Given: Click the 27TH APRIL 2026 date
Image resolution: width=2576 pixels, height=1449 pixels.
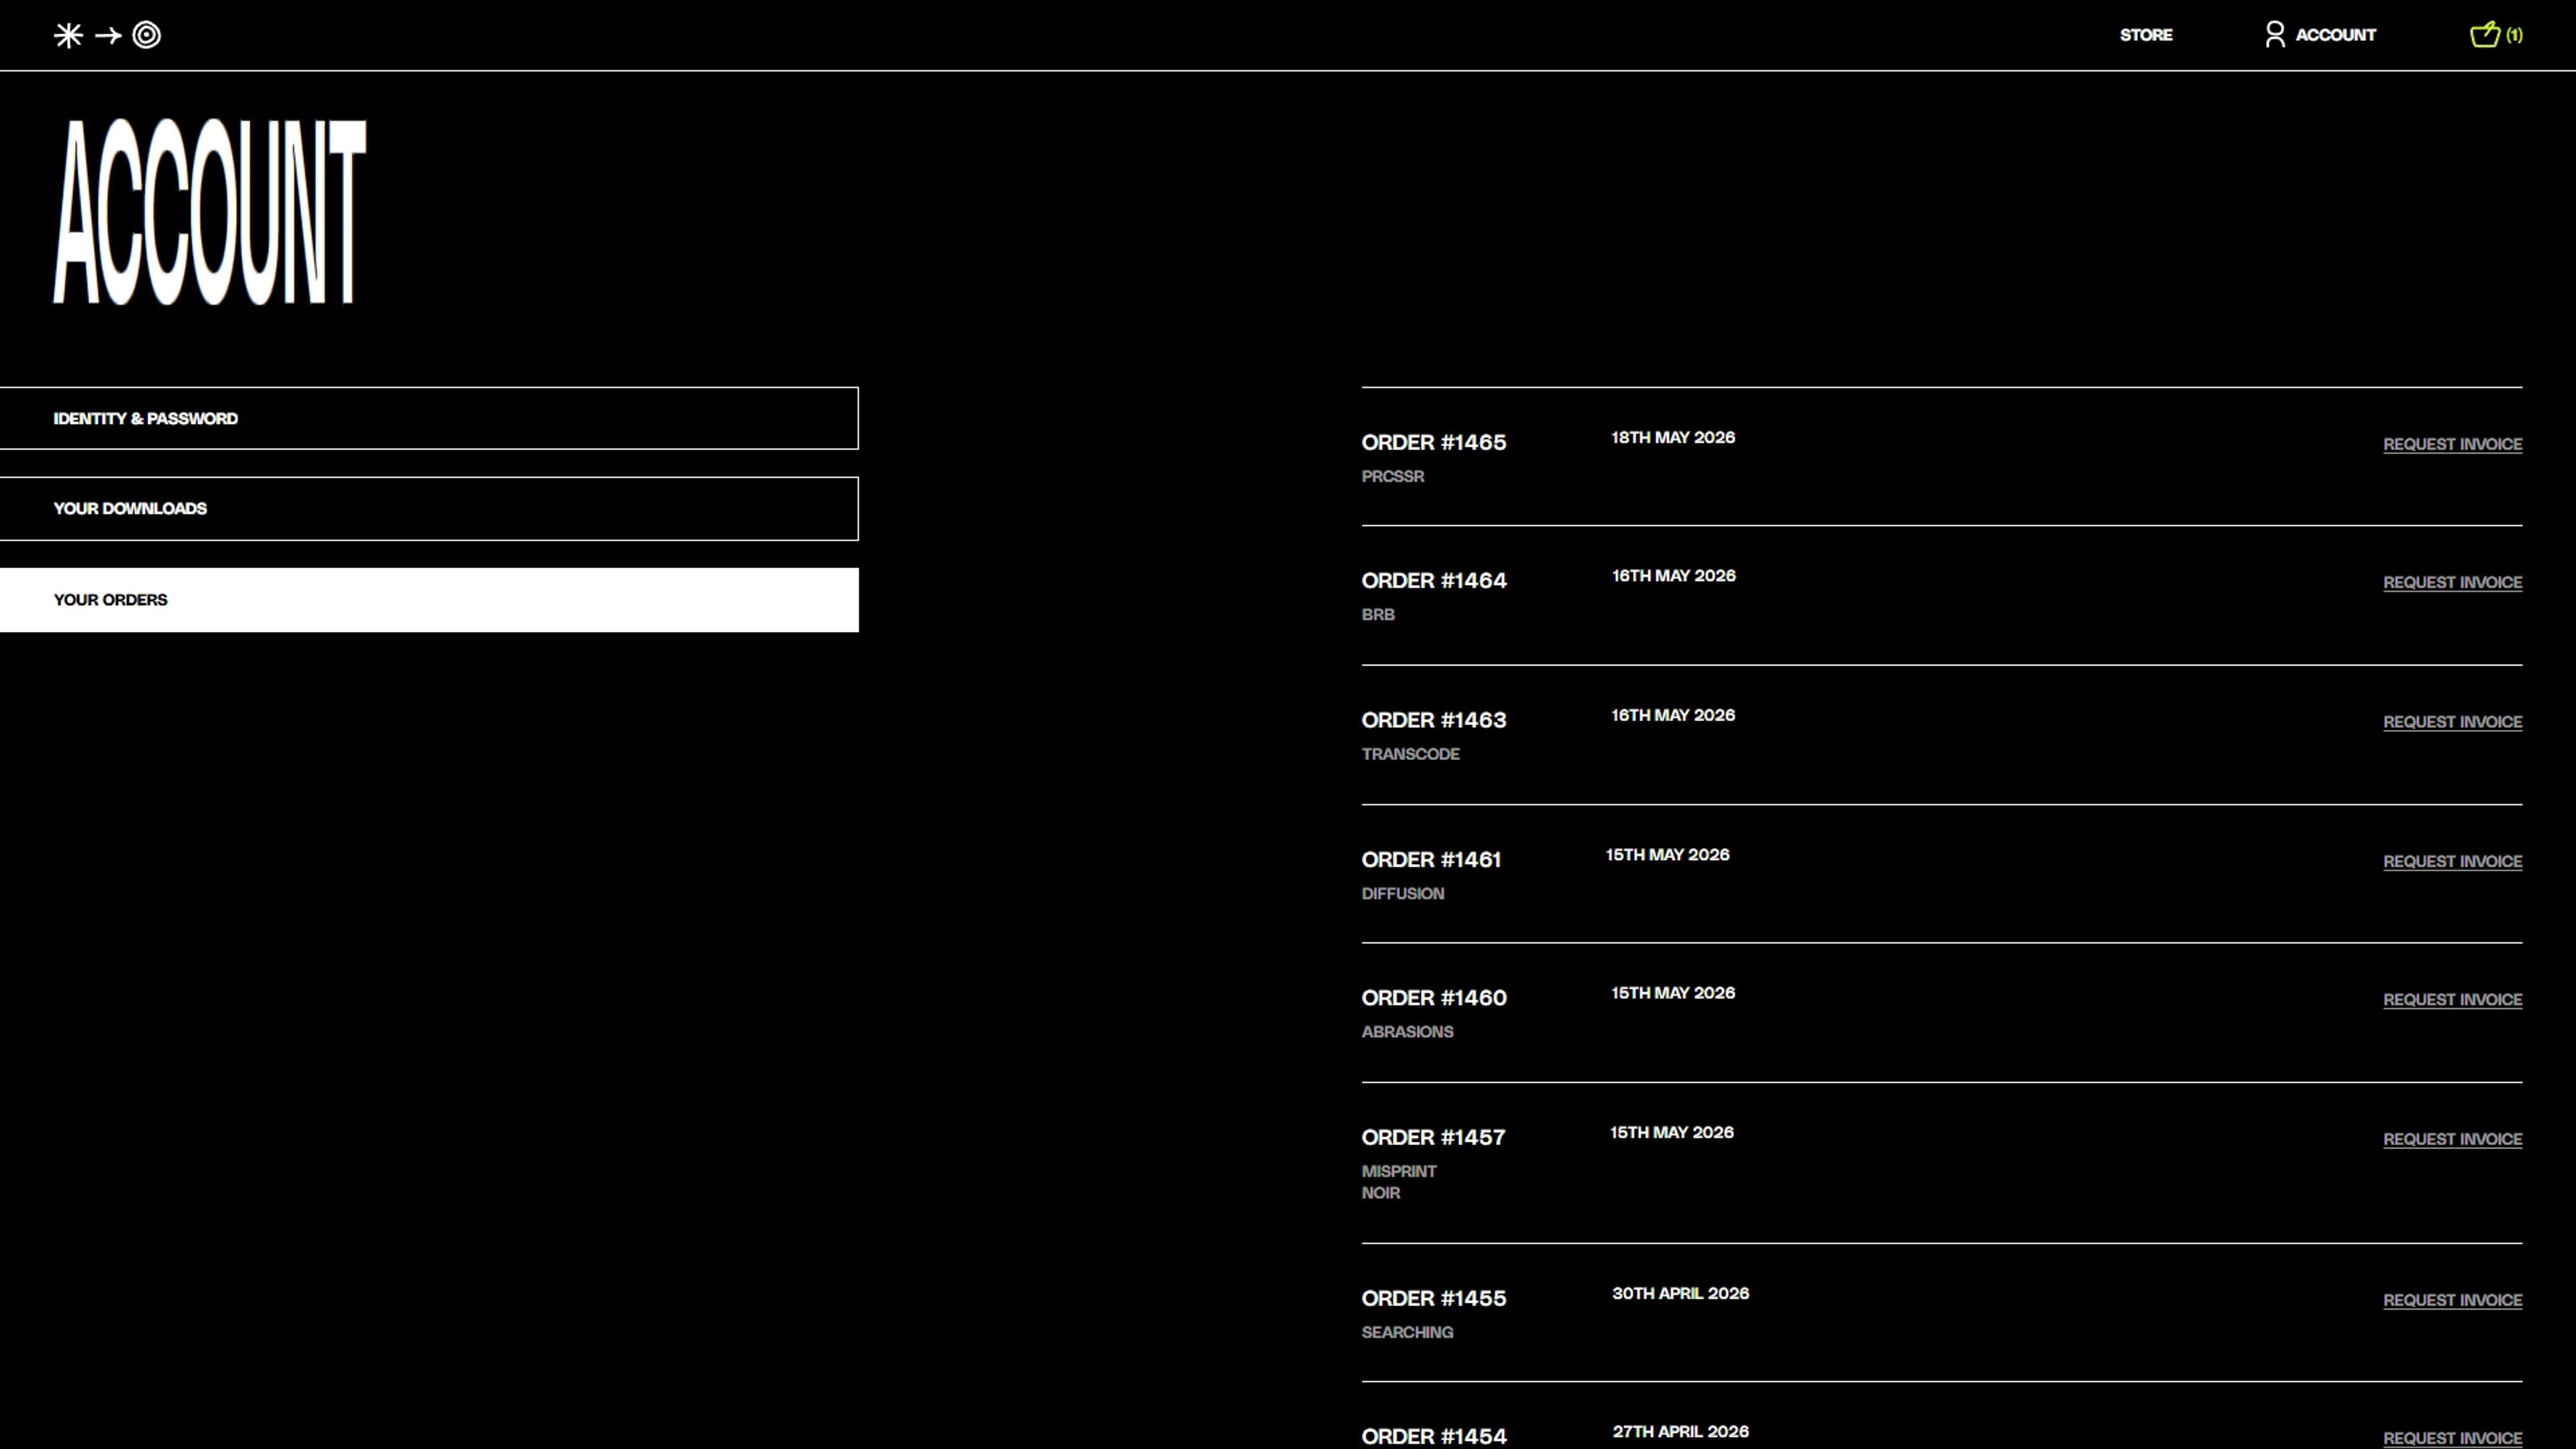Looking at the screenshot, I should [1680, 1431].
